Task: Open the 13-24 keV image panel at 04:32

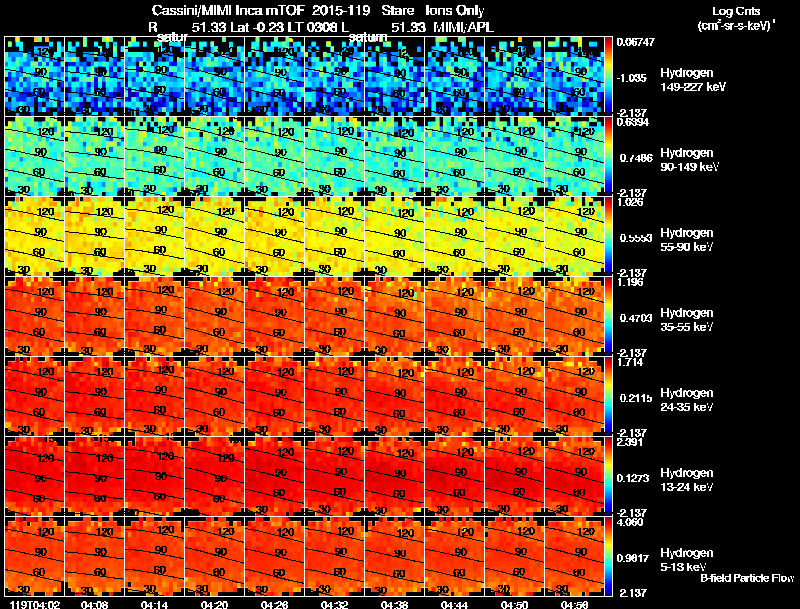Action: click(334, 476)
